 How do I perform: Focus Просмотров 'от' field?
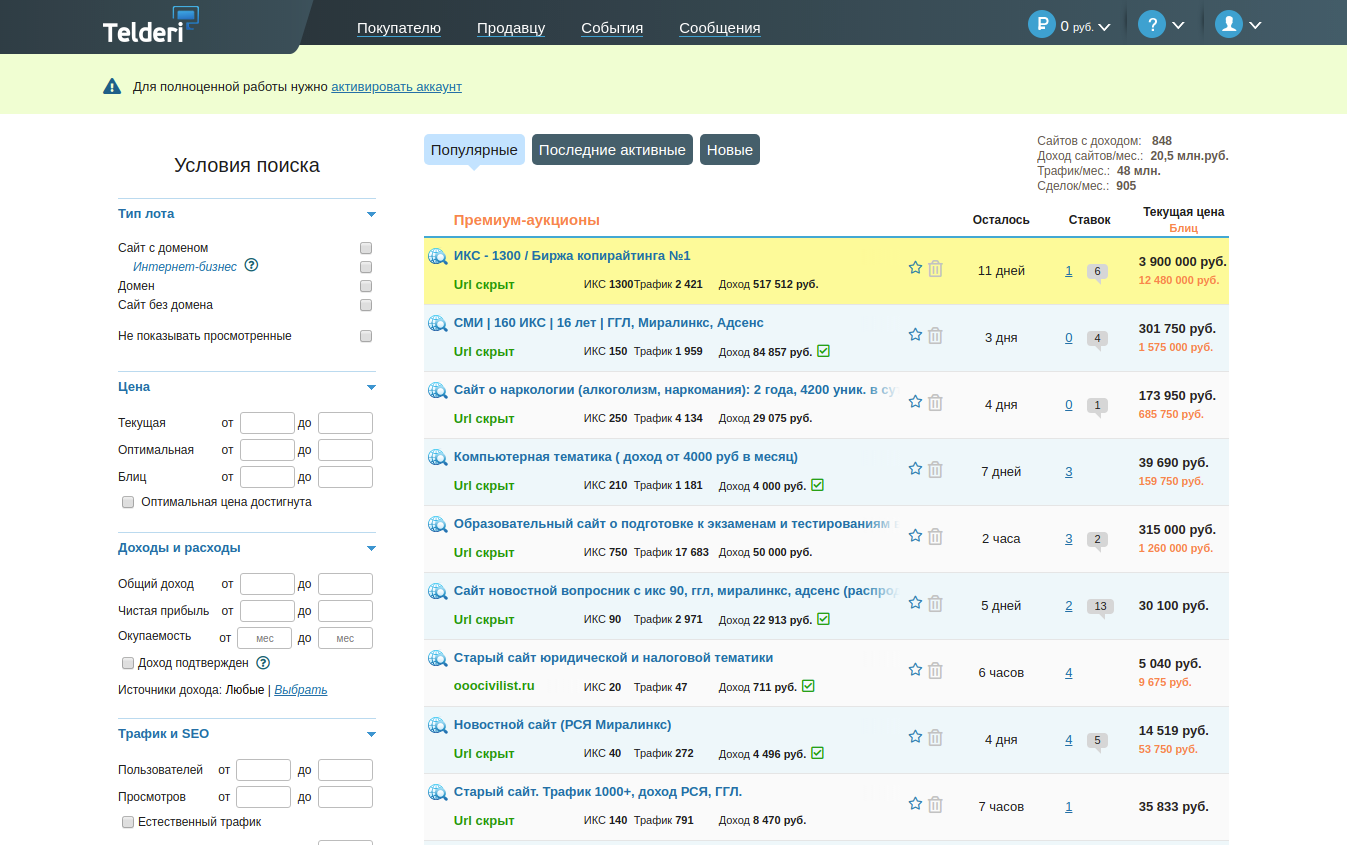pyautogui.click(x=263, y=797)
